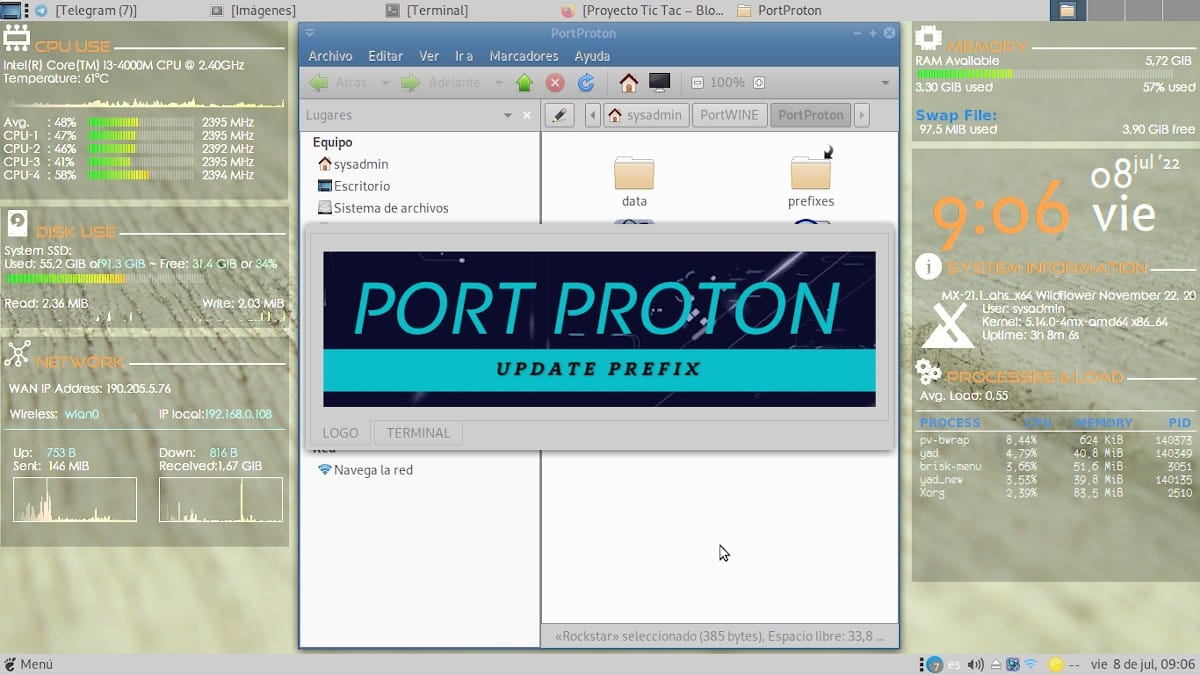The image size is (1200, 675).
Task: Open the toolbar overflow arrow at far right
Action: [885, 83]
